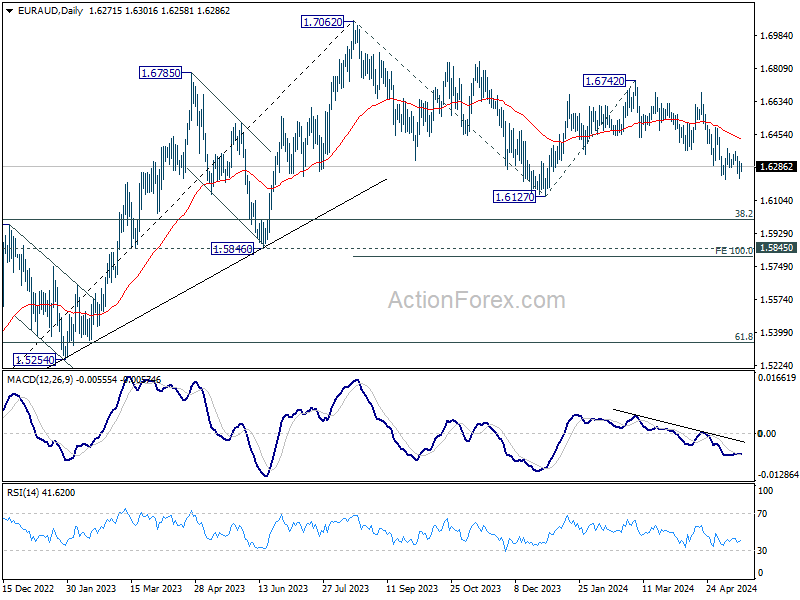Screen dimensions: 800x600
Task: Click the 1.53990 price axis value
Action: (x=776, y=333)
